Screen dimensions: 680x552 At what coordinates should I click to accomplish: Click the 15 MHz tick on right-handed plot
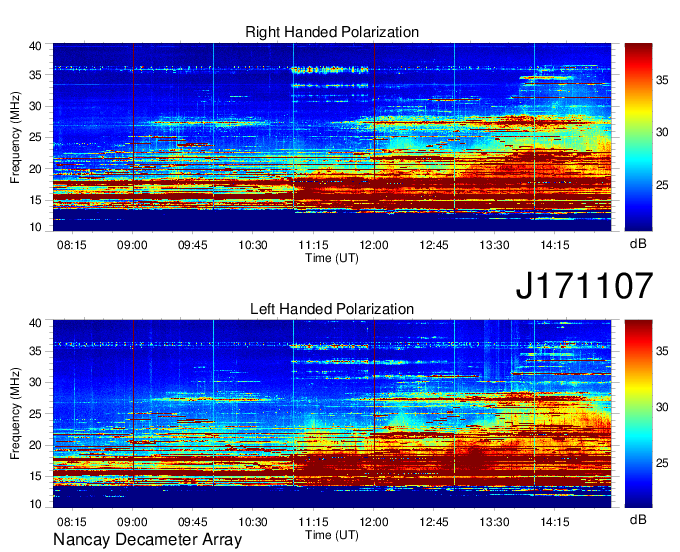pos(36,200)
